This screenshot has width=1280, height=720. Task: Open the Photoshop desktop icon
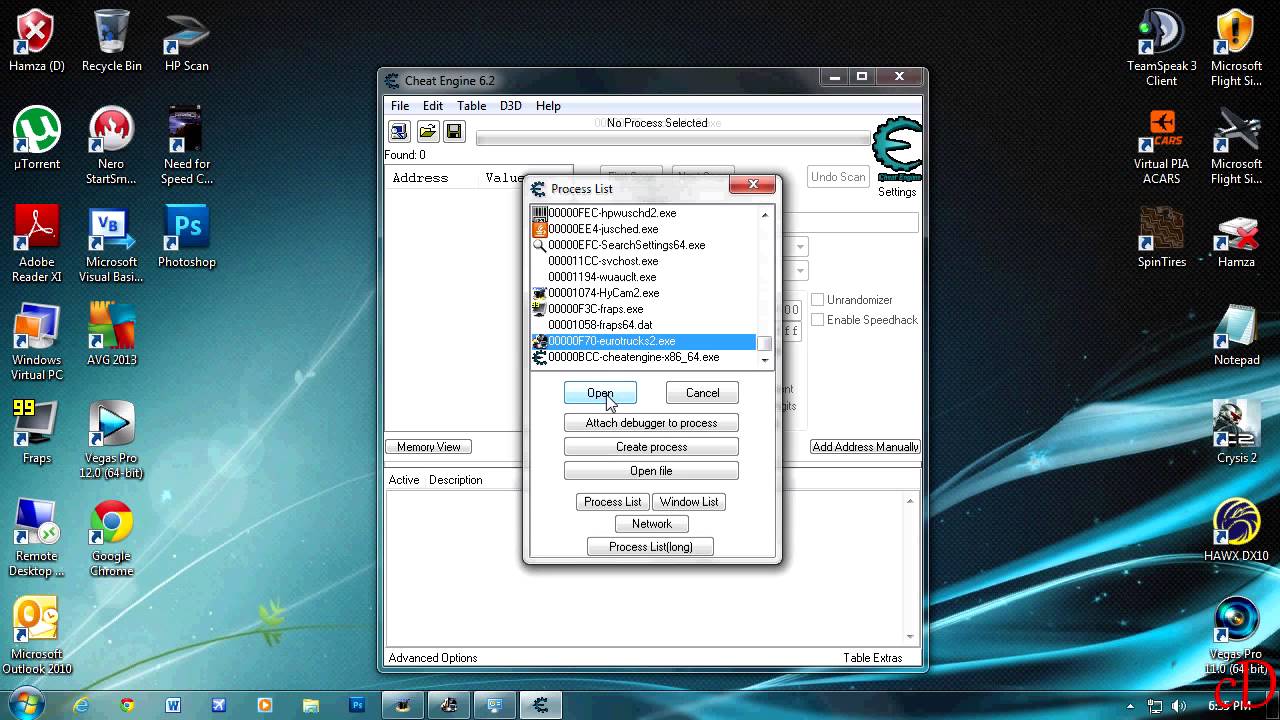point(187,237)
